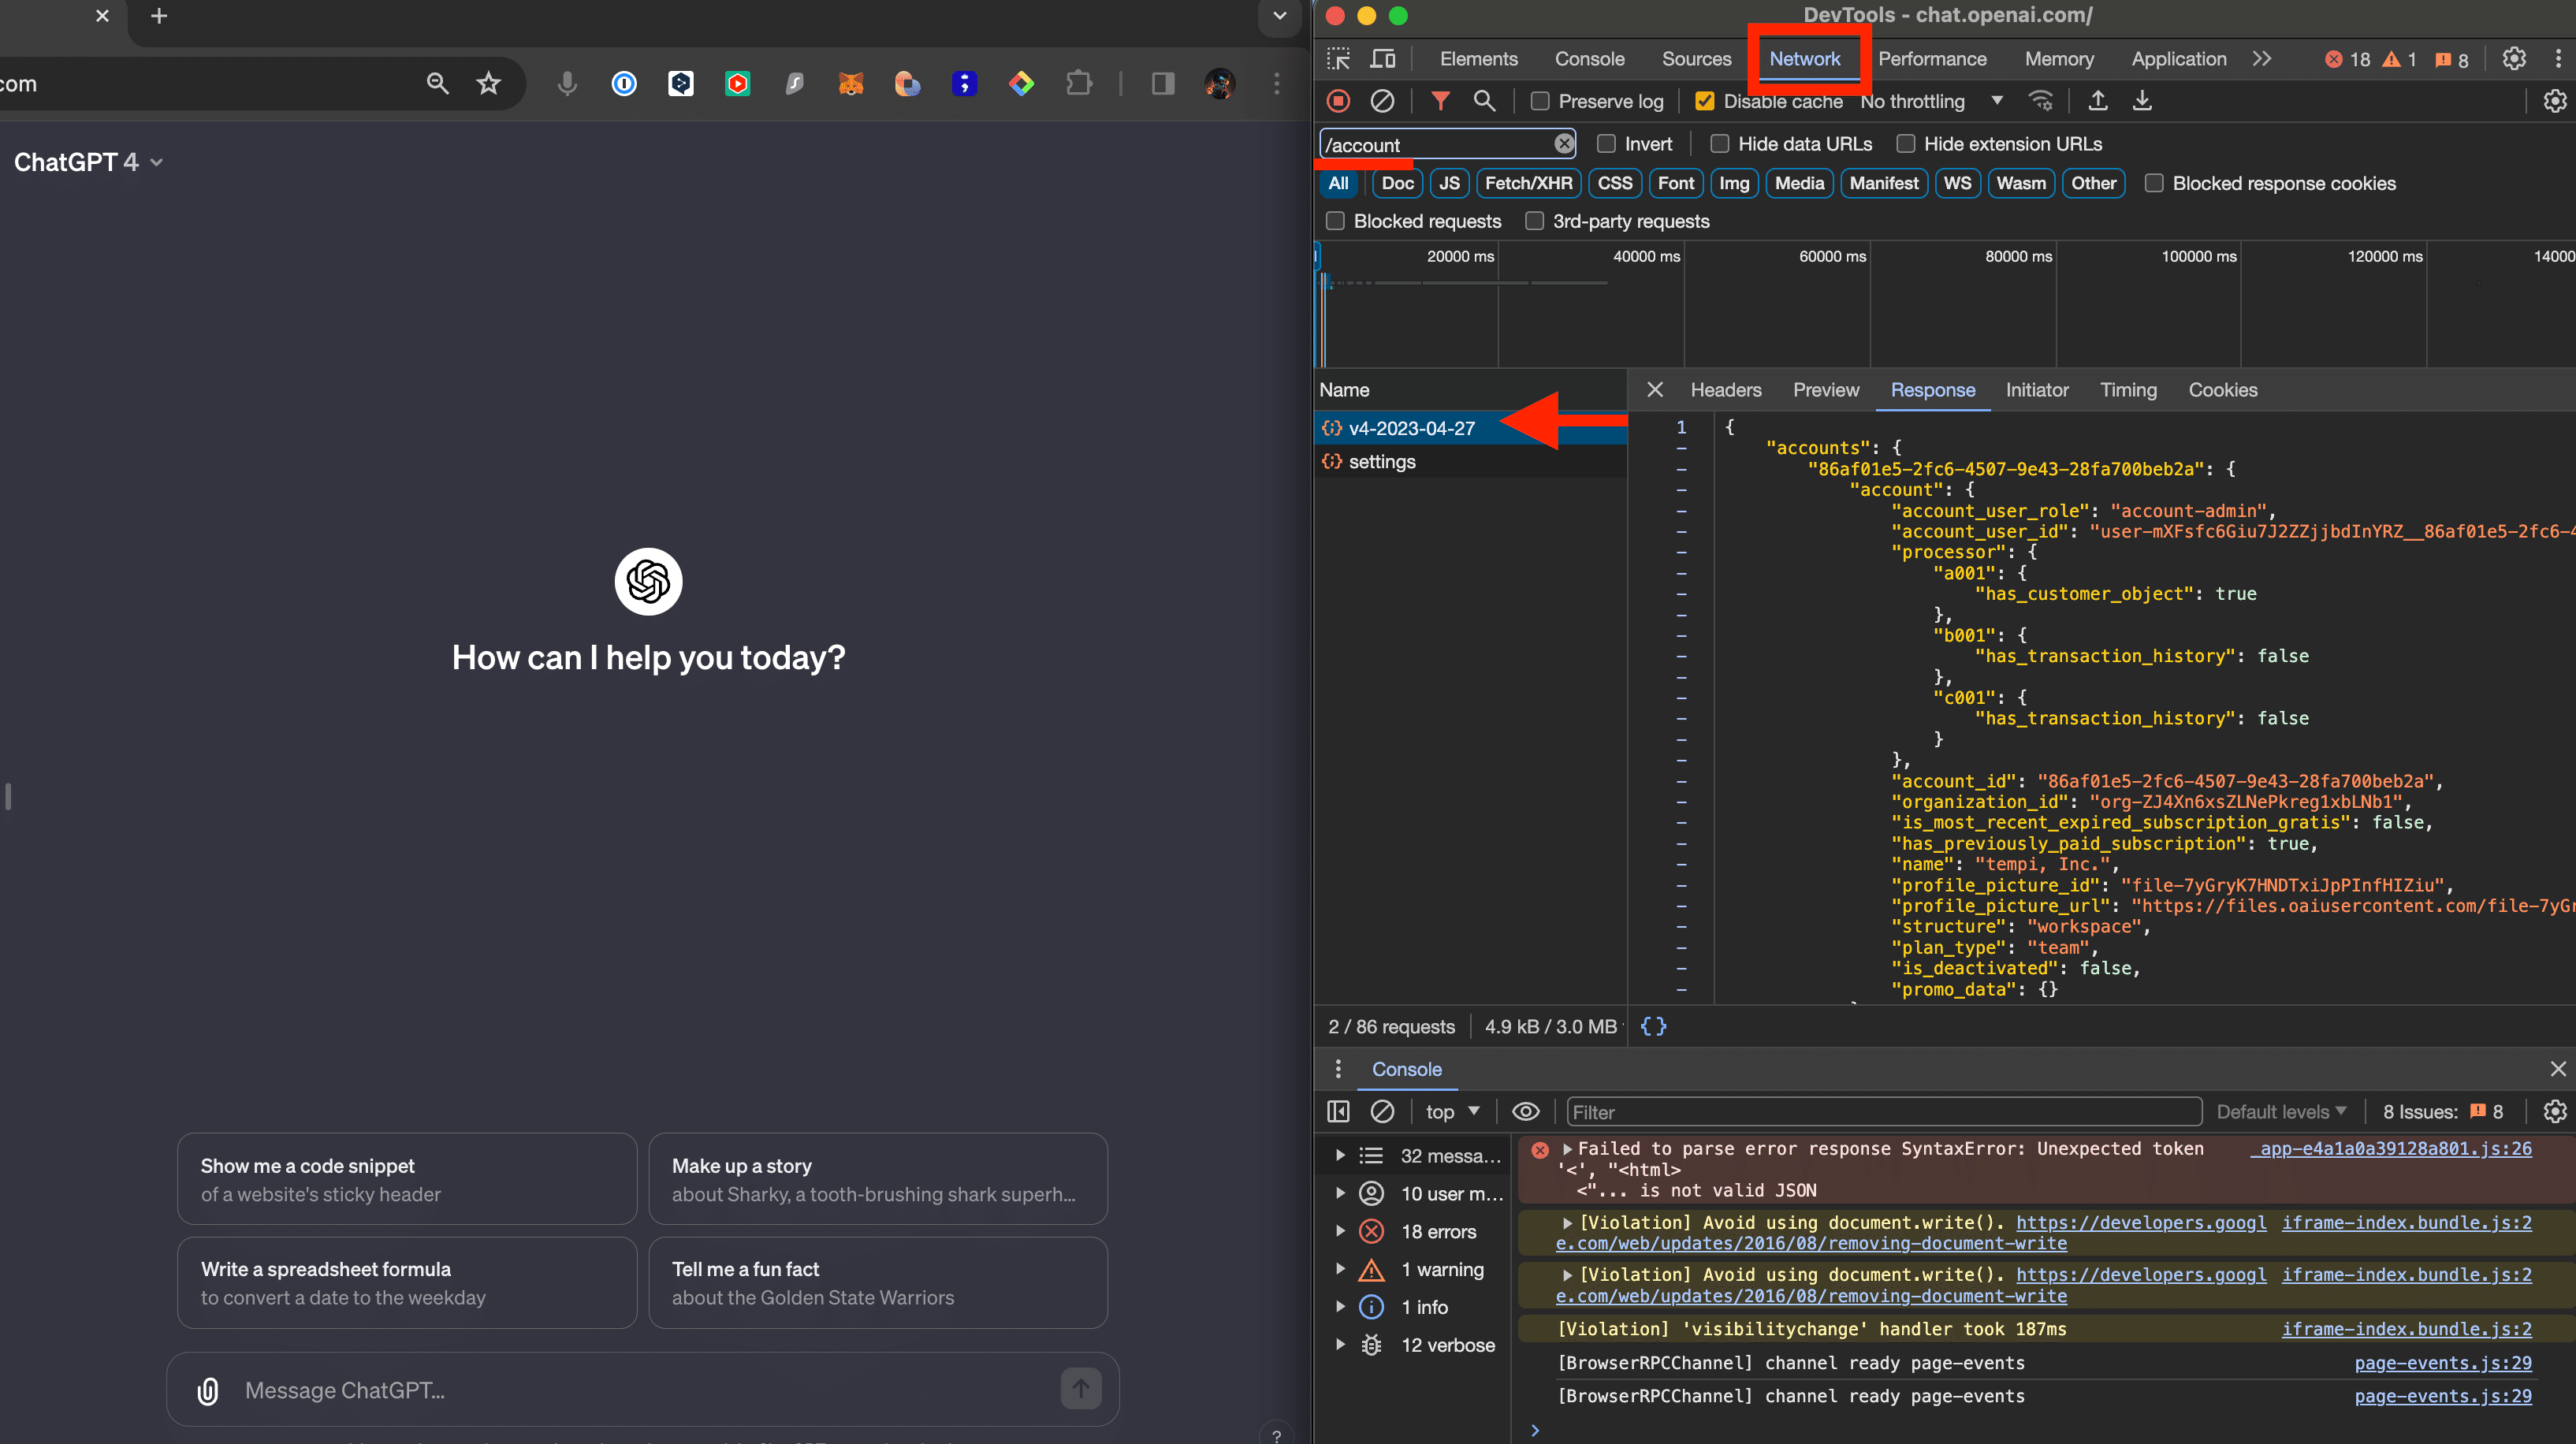Enable the Preserve log checkbox
Image resolution: width=2576 pixels, height=1444 pixels.
point(1540,101)
